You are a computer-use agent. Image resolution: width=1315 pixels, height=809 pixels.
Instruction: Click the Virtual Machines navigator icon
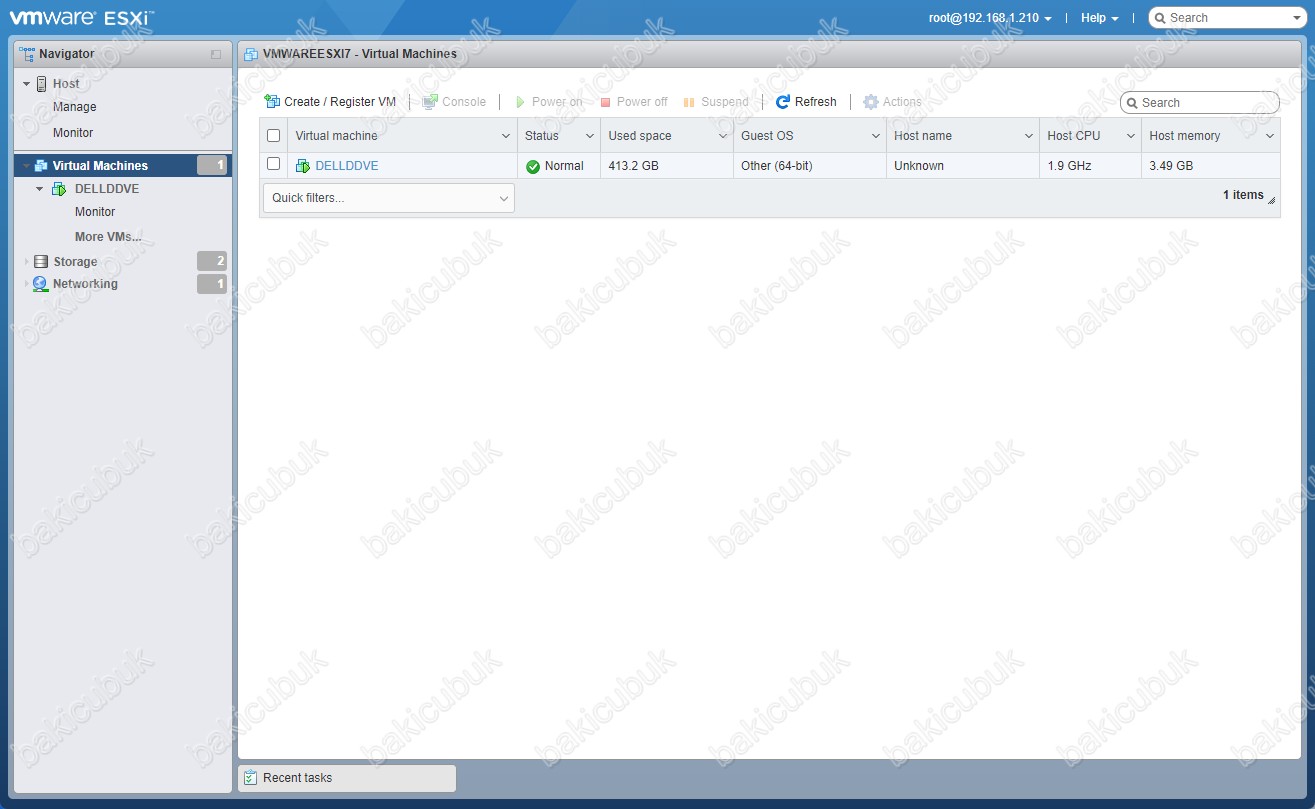[41, 166]
